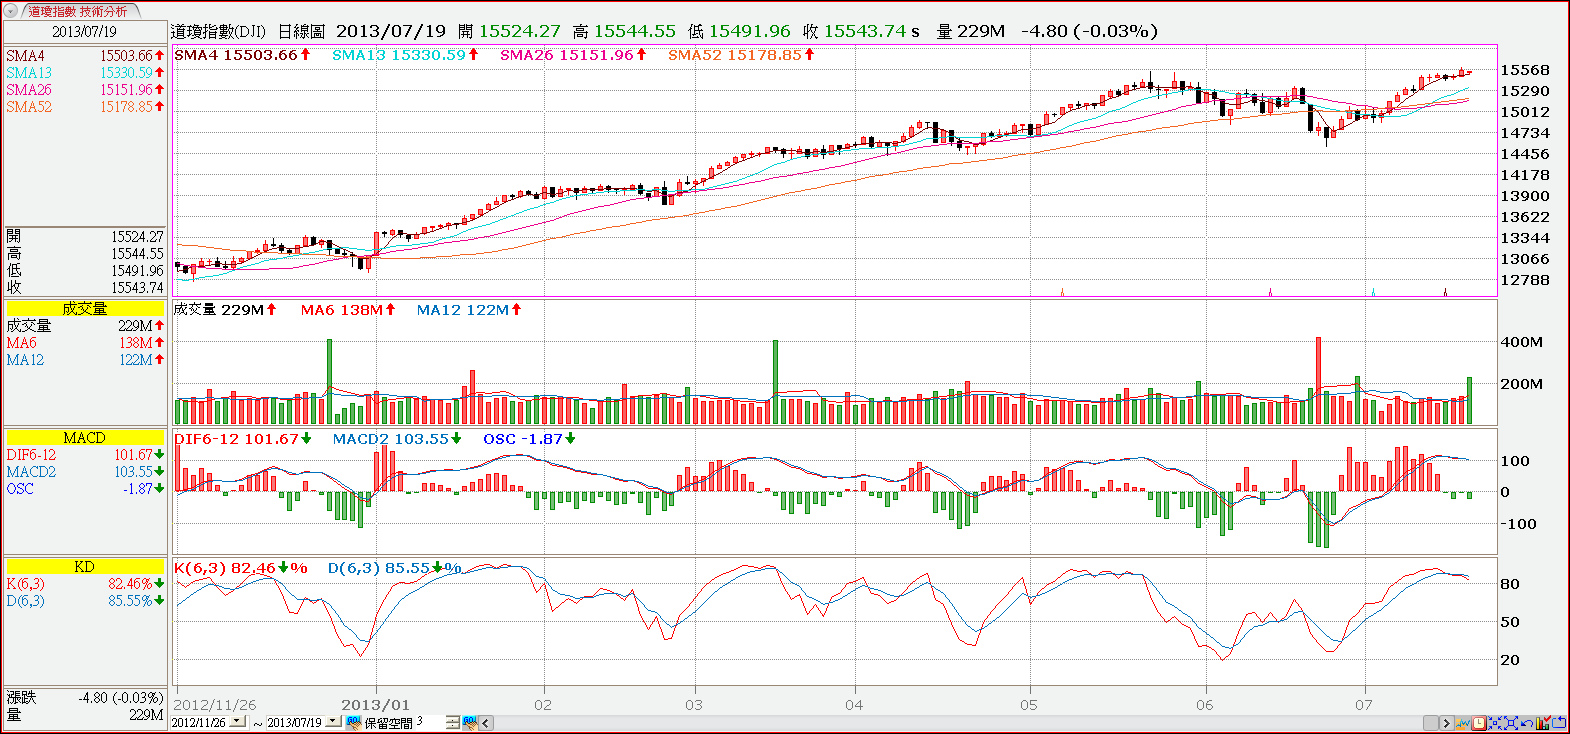Click the SMA13 15330.59 legend in chart
Image resolution: width=1570 pixels, height=734 pixels.
405,55
